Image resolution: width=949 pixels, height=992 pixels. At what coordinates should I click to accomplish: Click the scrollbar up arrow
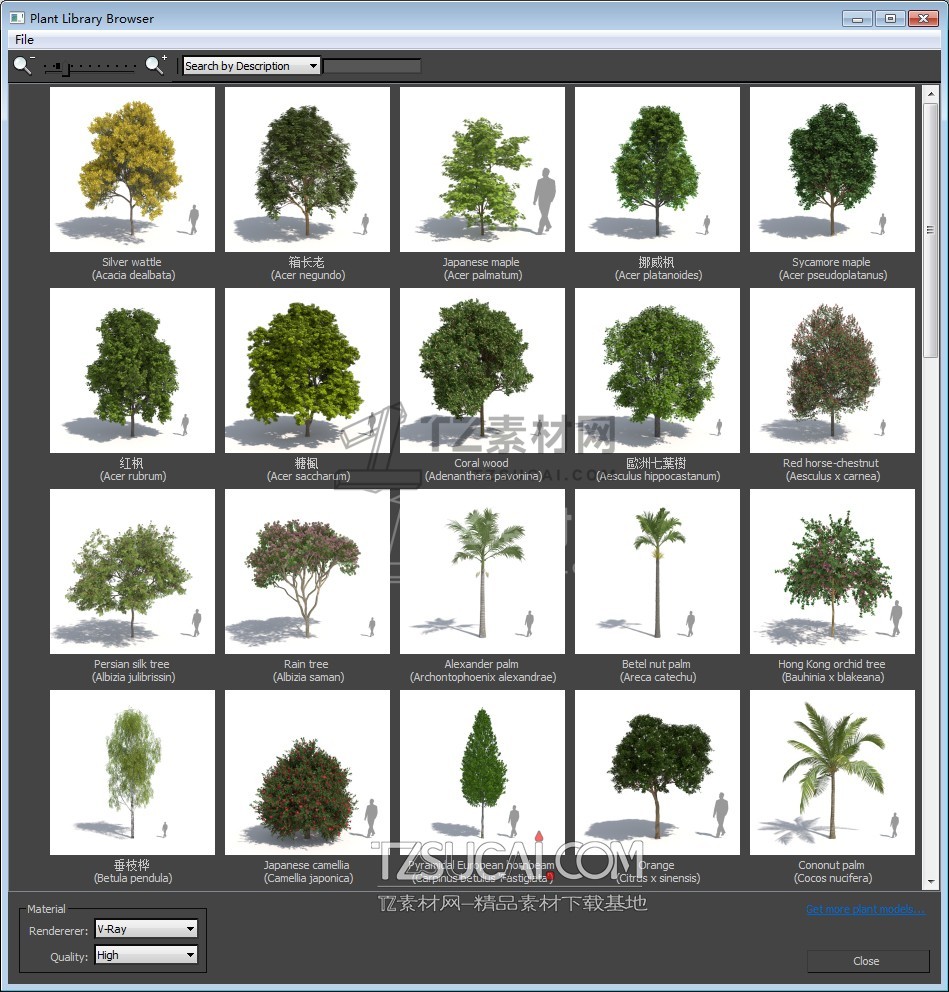pos(930,94)
